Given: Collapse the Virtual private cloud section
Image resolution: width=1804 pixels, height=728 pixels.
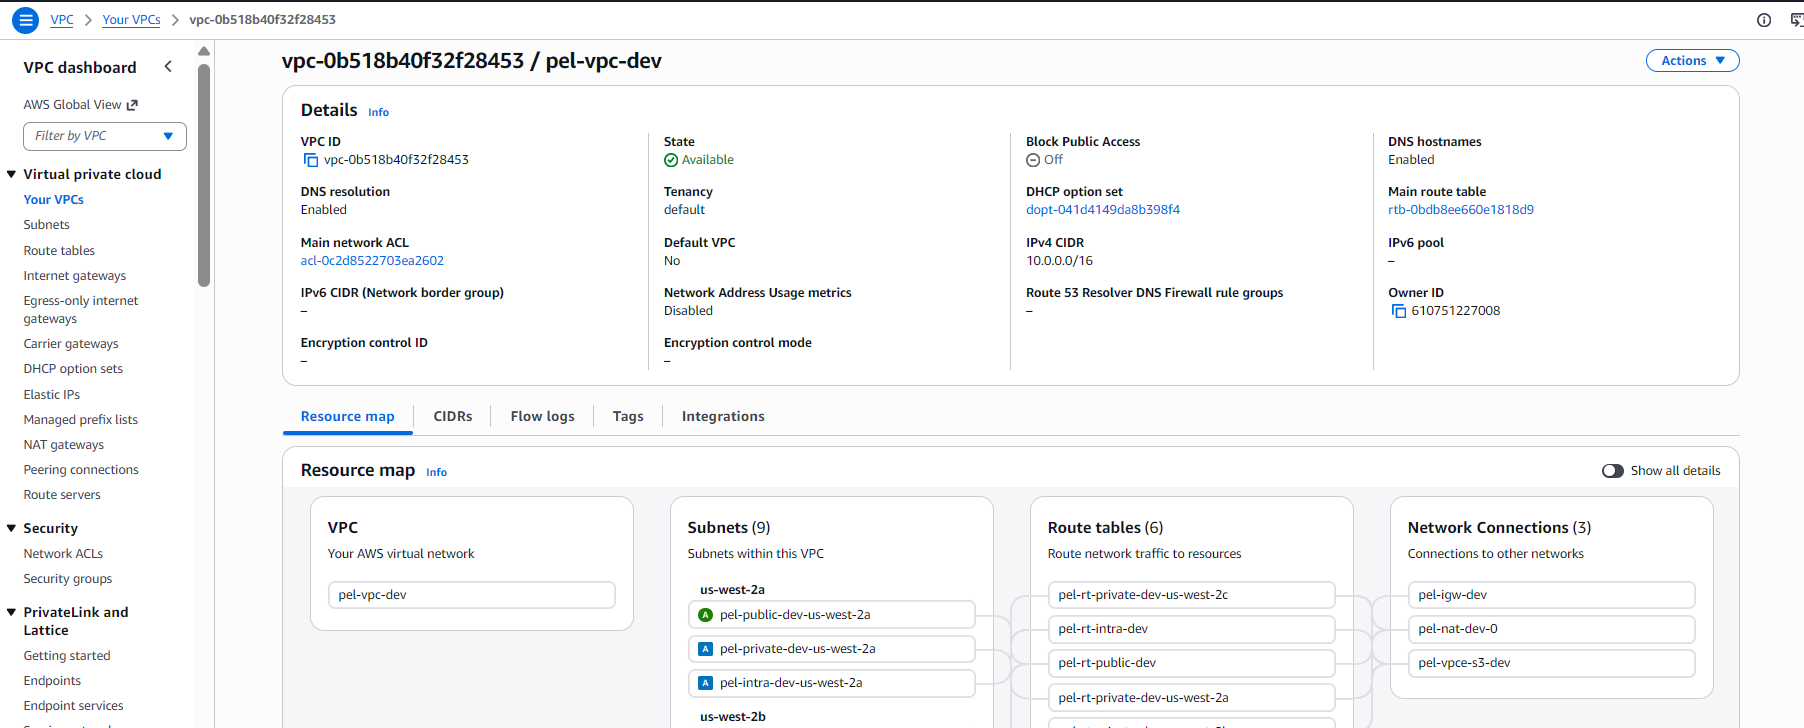Looking at the screenshot, I should click(12, 174).
